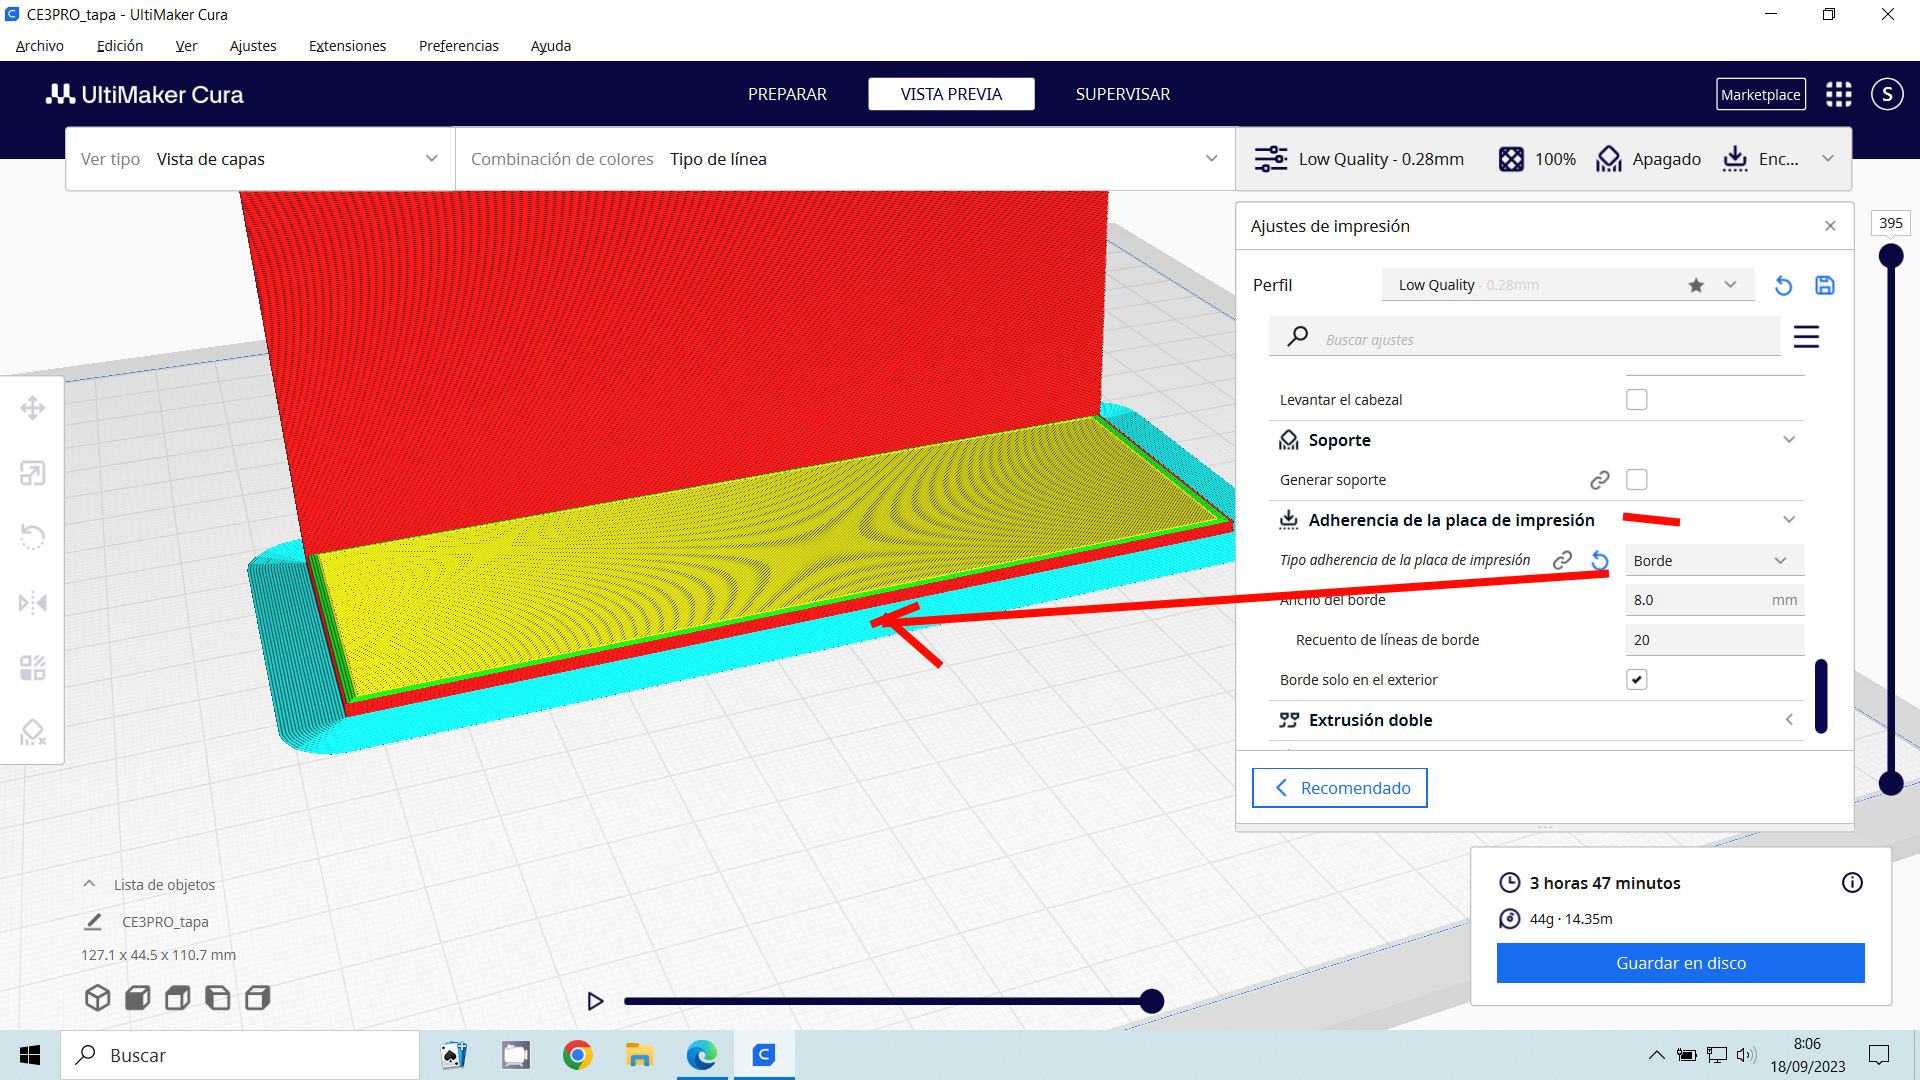This screenshot has height=1080, width=1920.
Task: Click the Recomendado button
Action: 1339,788
